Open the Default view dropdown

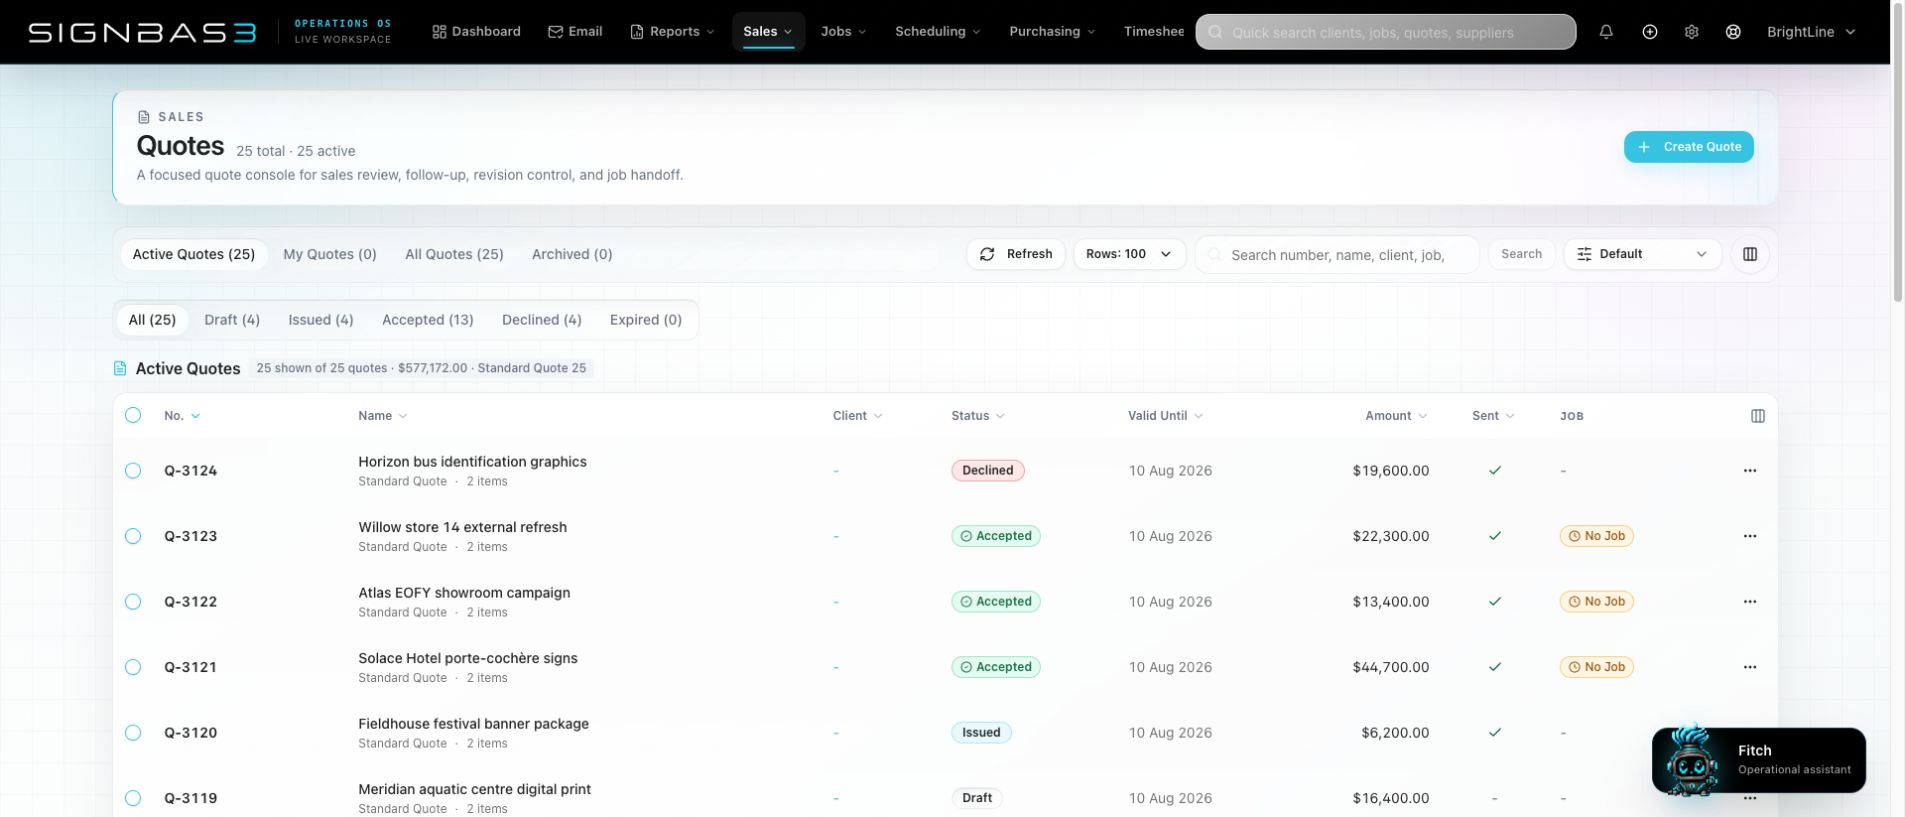1642,254
